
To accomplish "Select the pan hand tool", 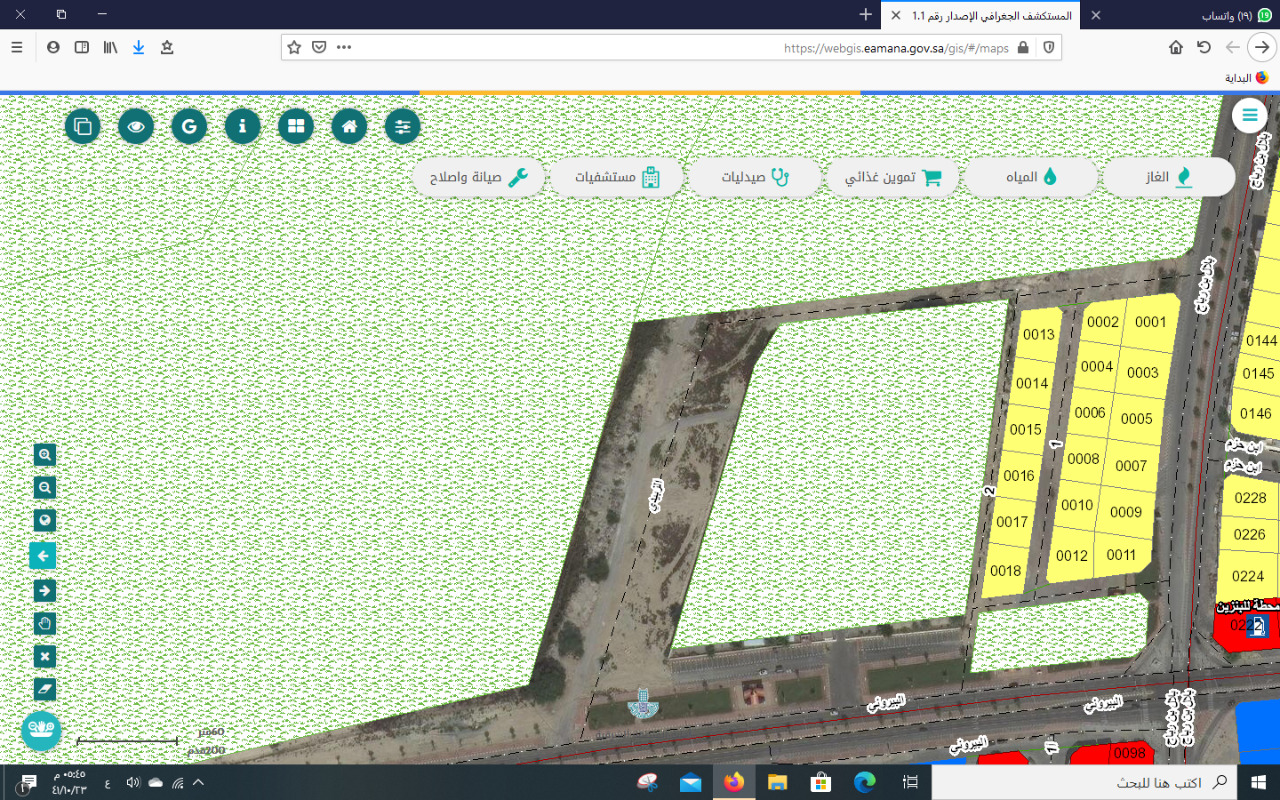I will 44,624.
